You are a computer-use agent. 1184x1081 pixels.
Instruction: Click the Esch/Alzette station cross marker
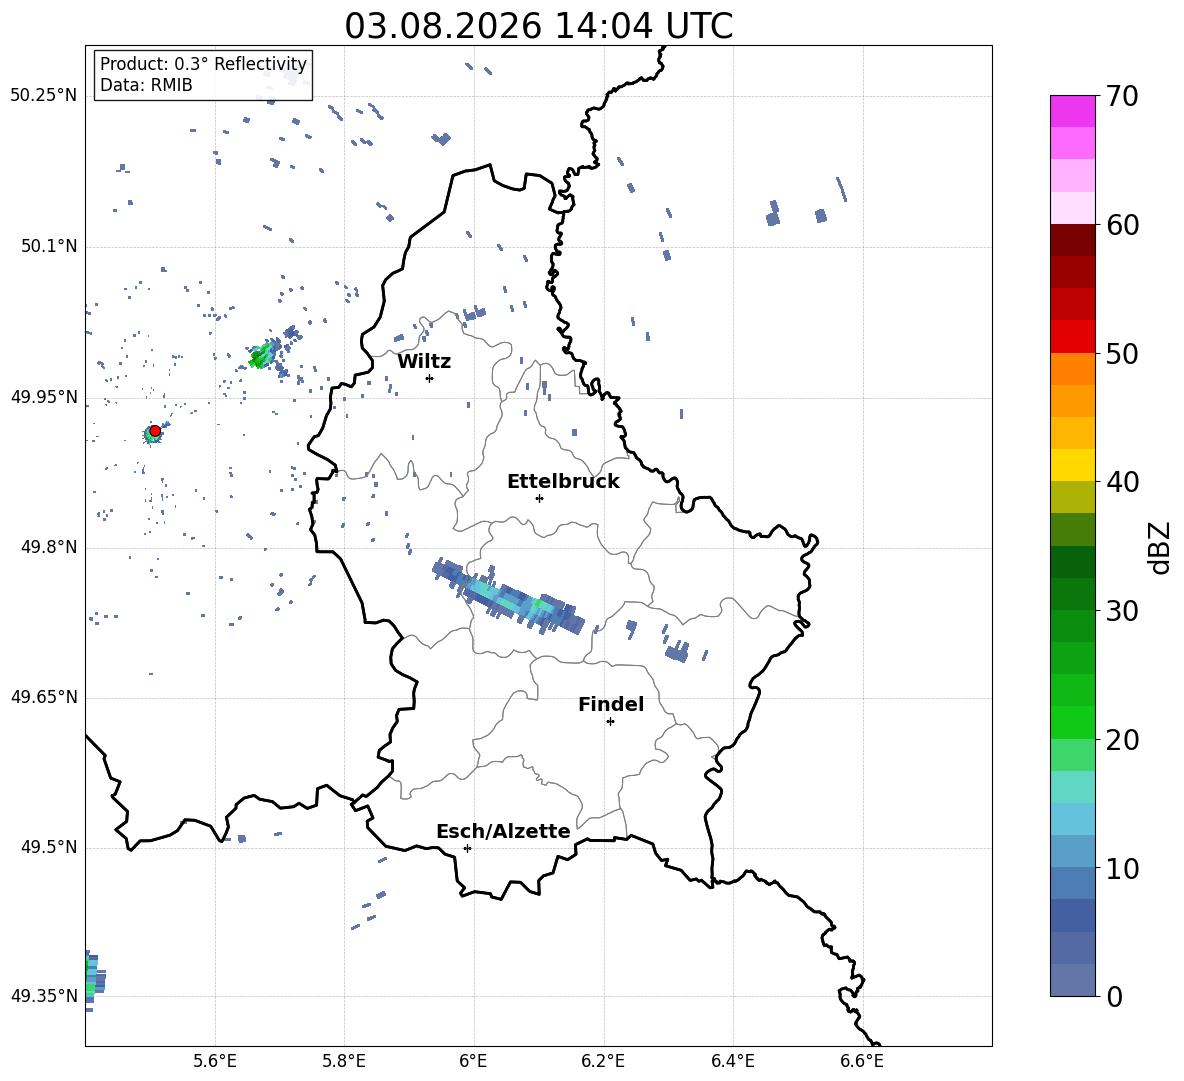tap(467, 848)
